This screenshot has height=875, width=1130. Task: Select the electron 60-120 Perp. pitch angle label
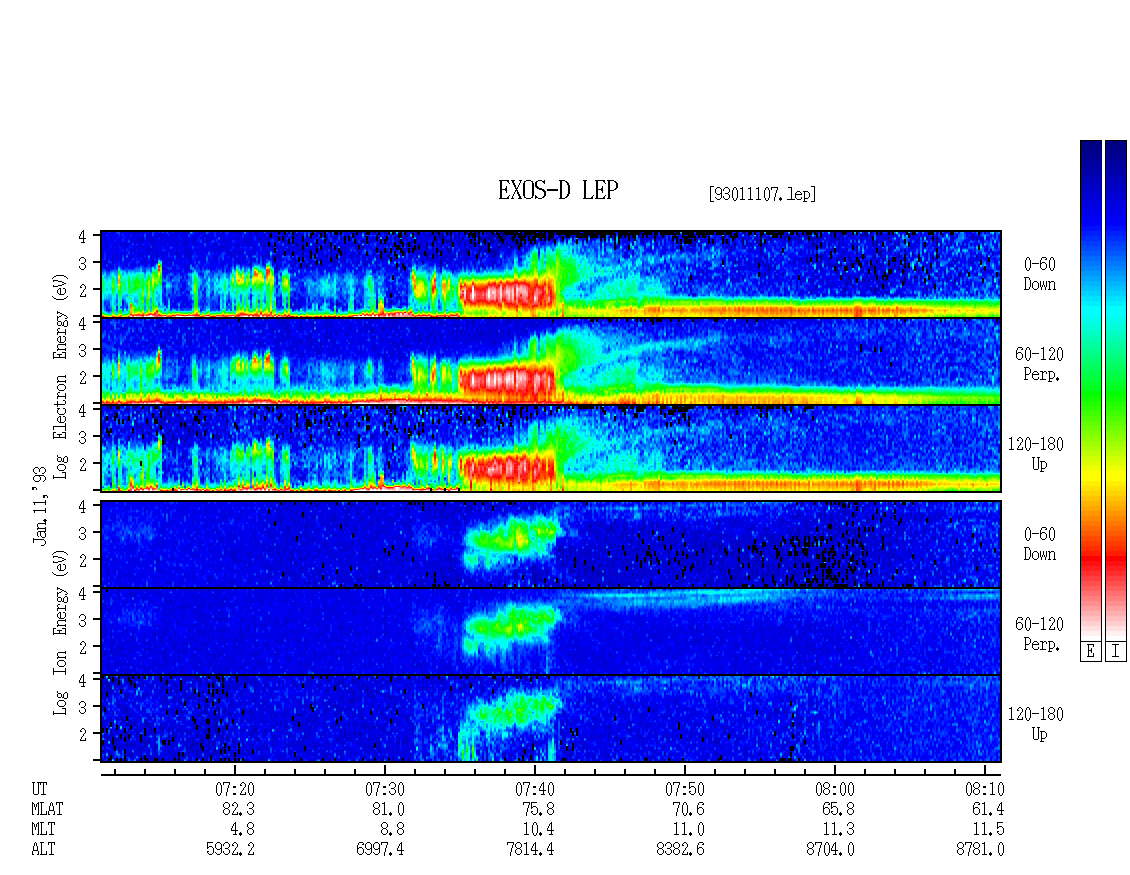[x=1039, y=364]
